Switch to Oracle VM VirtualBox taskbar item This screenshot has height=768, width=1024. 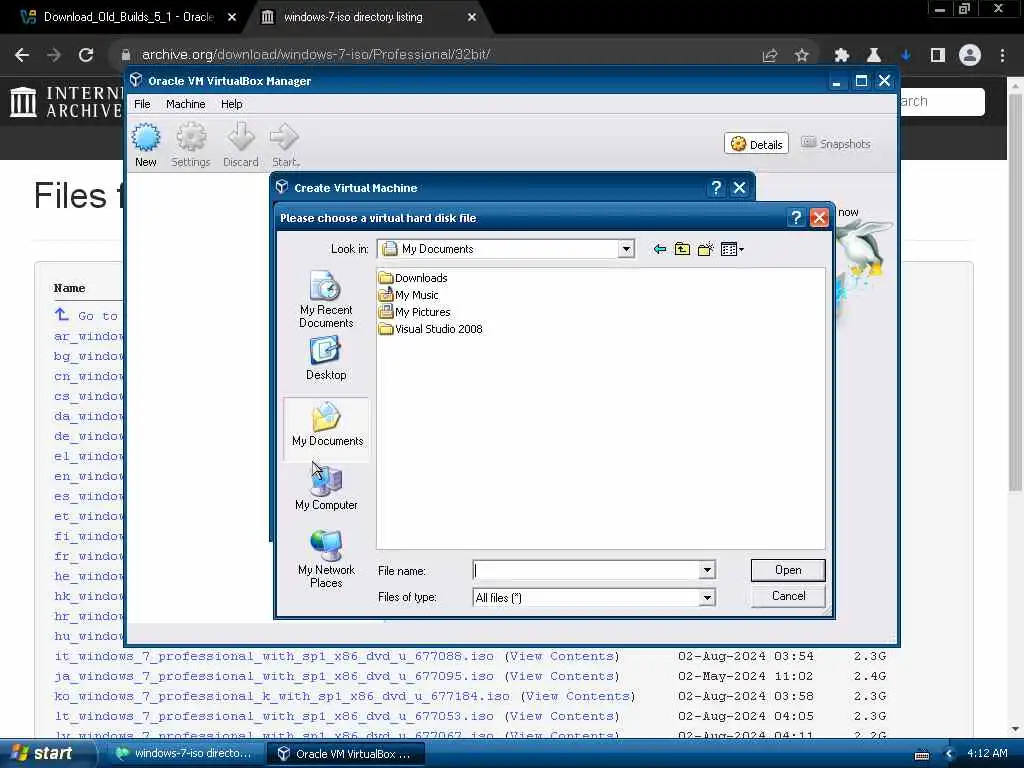tap(346, 753)
